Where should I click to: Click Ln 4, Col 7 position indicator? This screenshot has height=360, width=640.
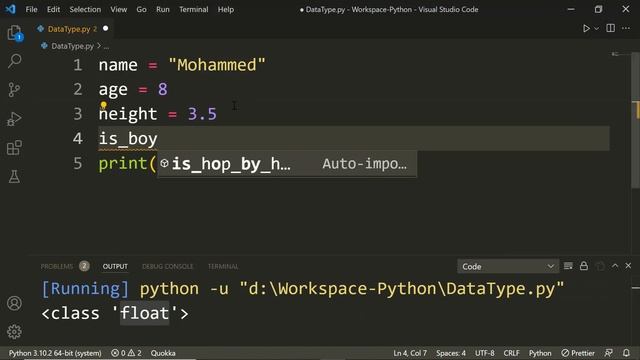coord(410,353)
